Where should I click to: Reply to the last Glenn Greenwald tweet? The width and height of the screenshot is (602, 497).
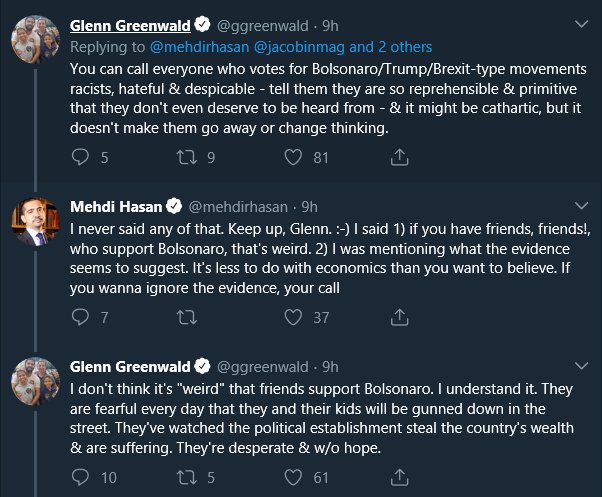(x=84, y=476)
